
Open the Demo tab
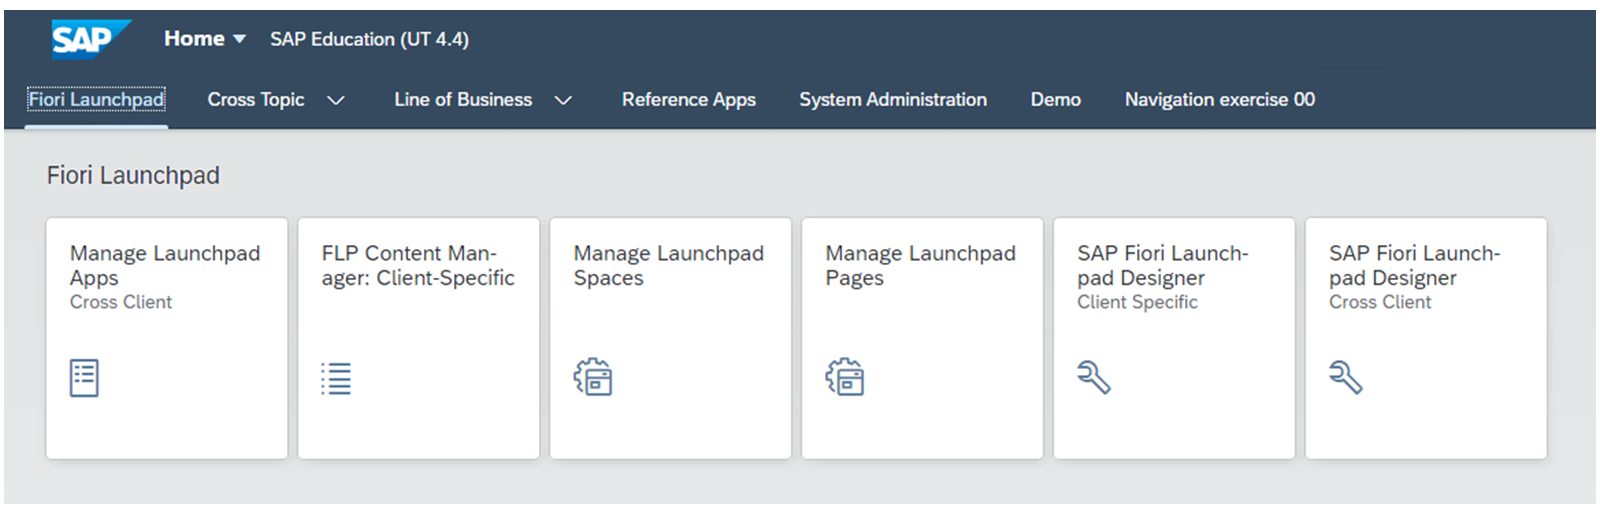[1056, 99]
